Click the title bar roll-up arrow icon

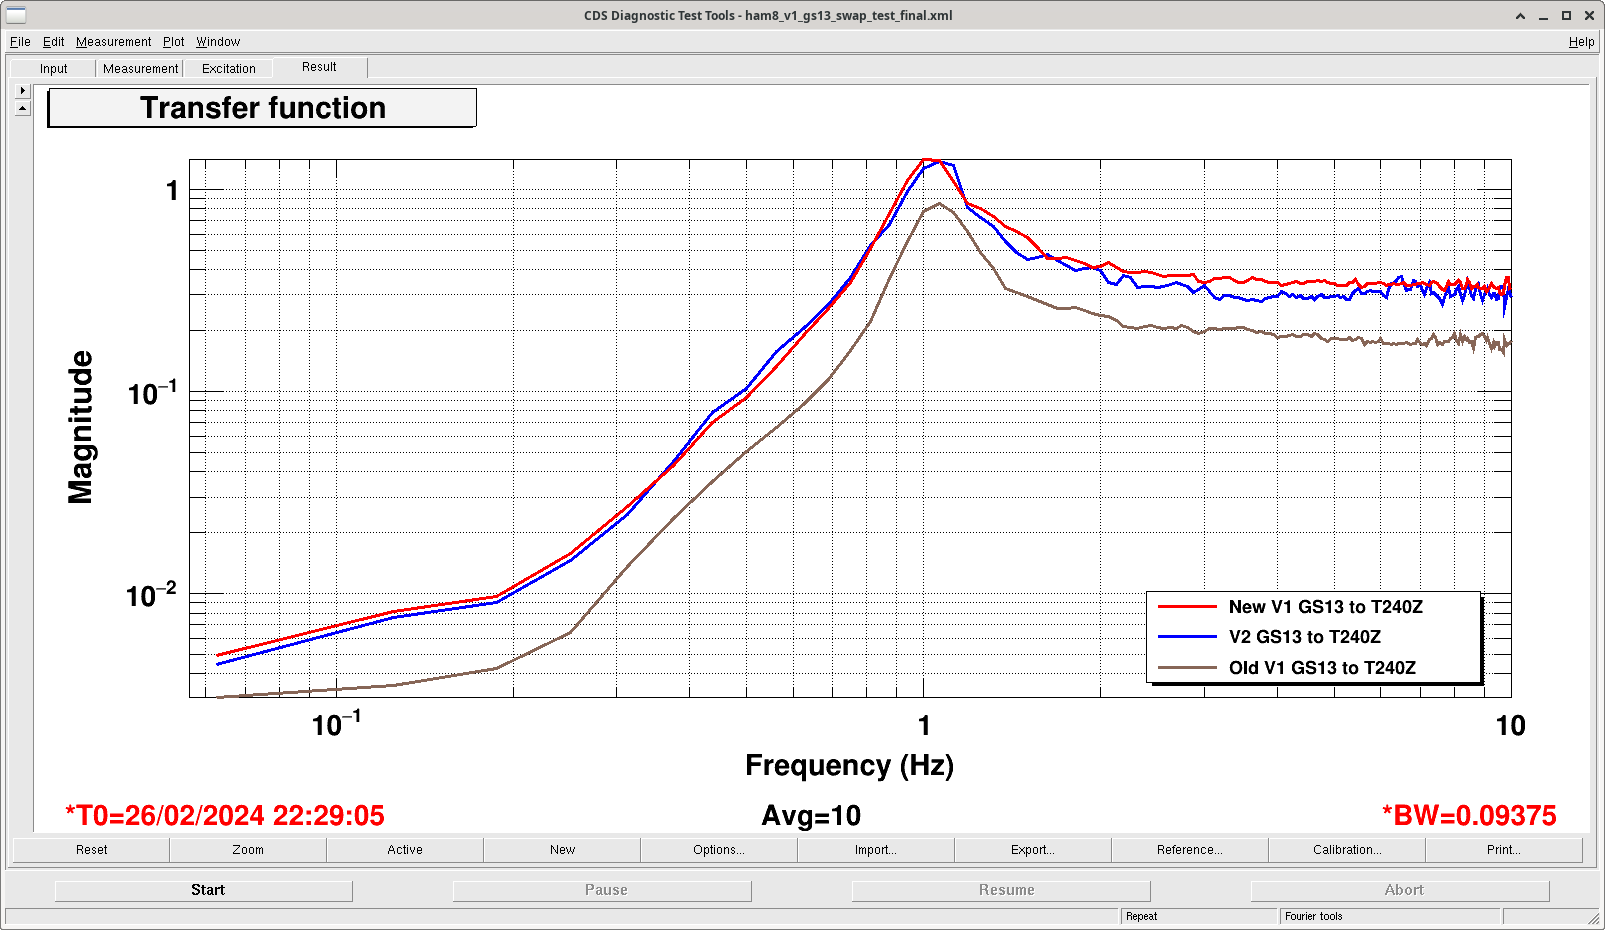point(1521,16)
